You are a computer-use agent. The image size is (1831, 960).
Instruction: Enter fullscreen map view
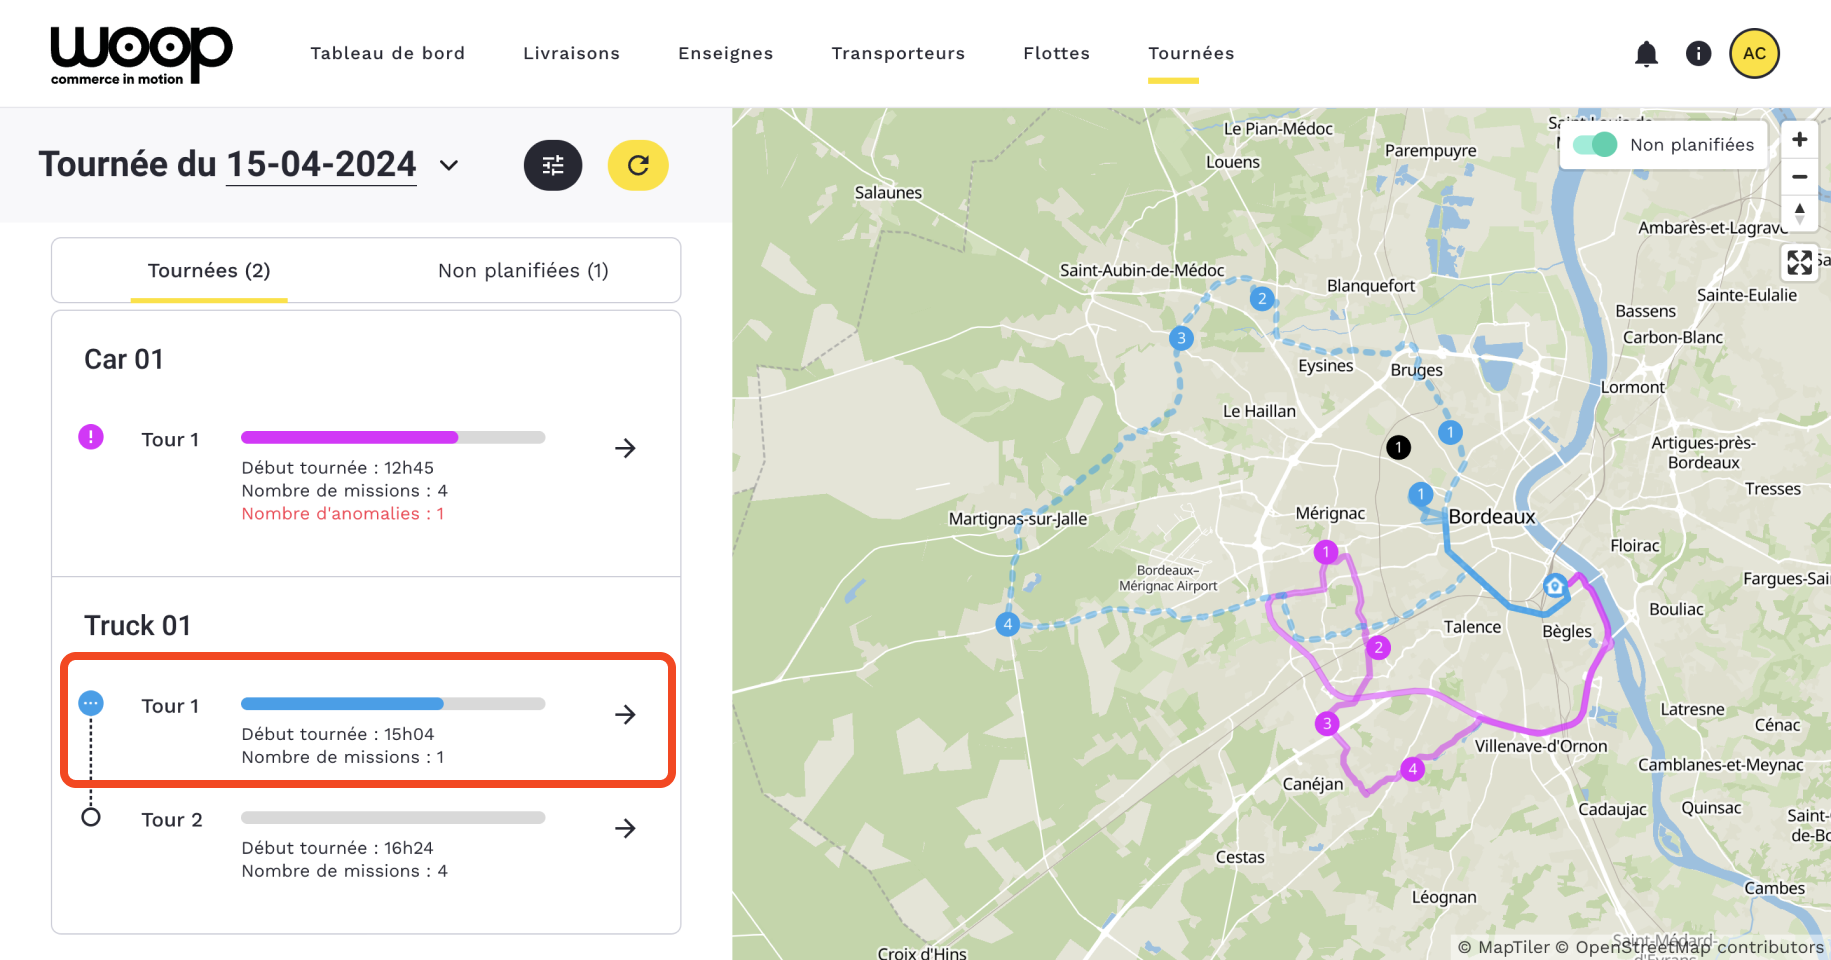pos(1799,262)
